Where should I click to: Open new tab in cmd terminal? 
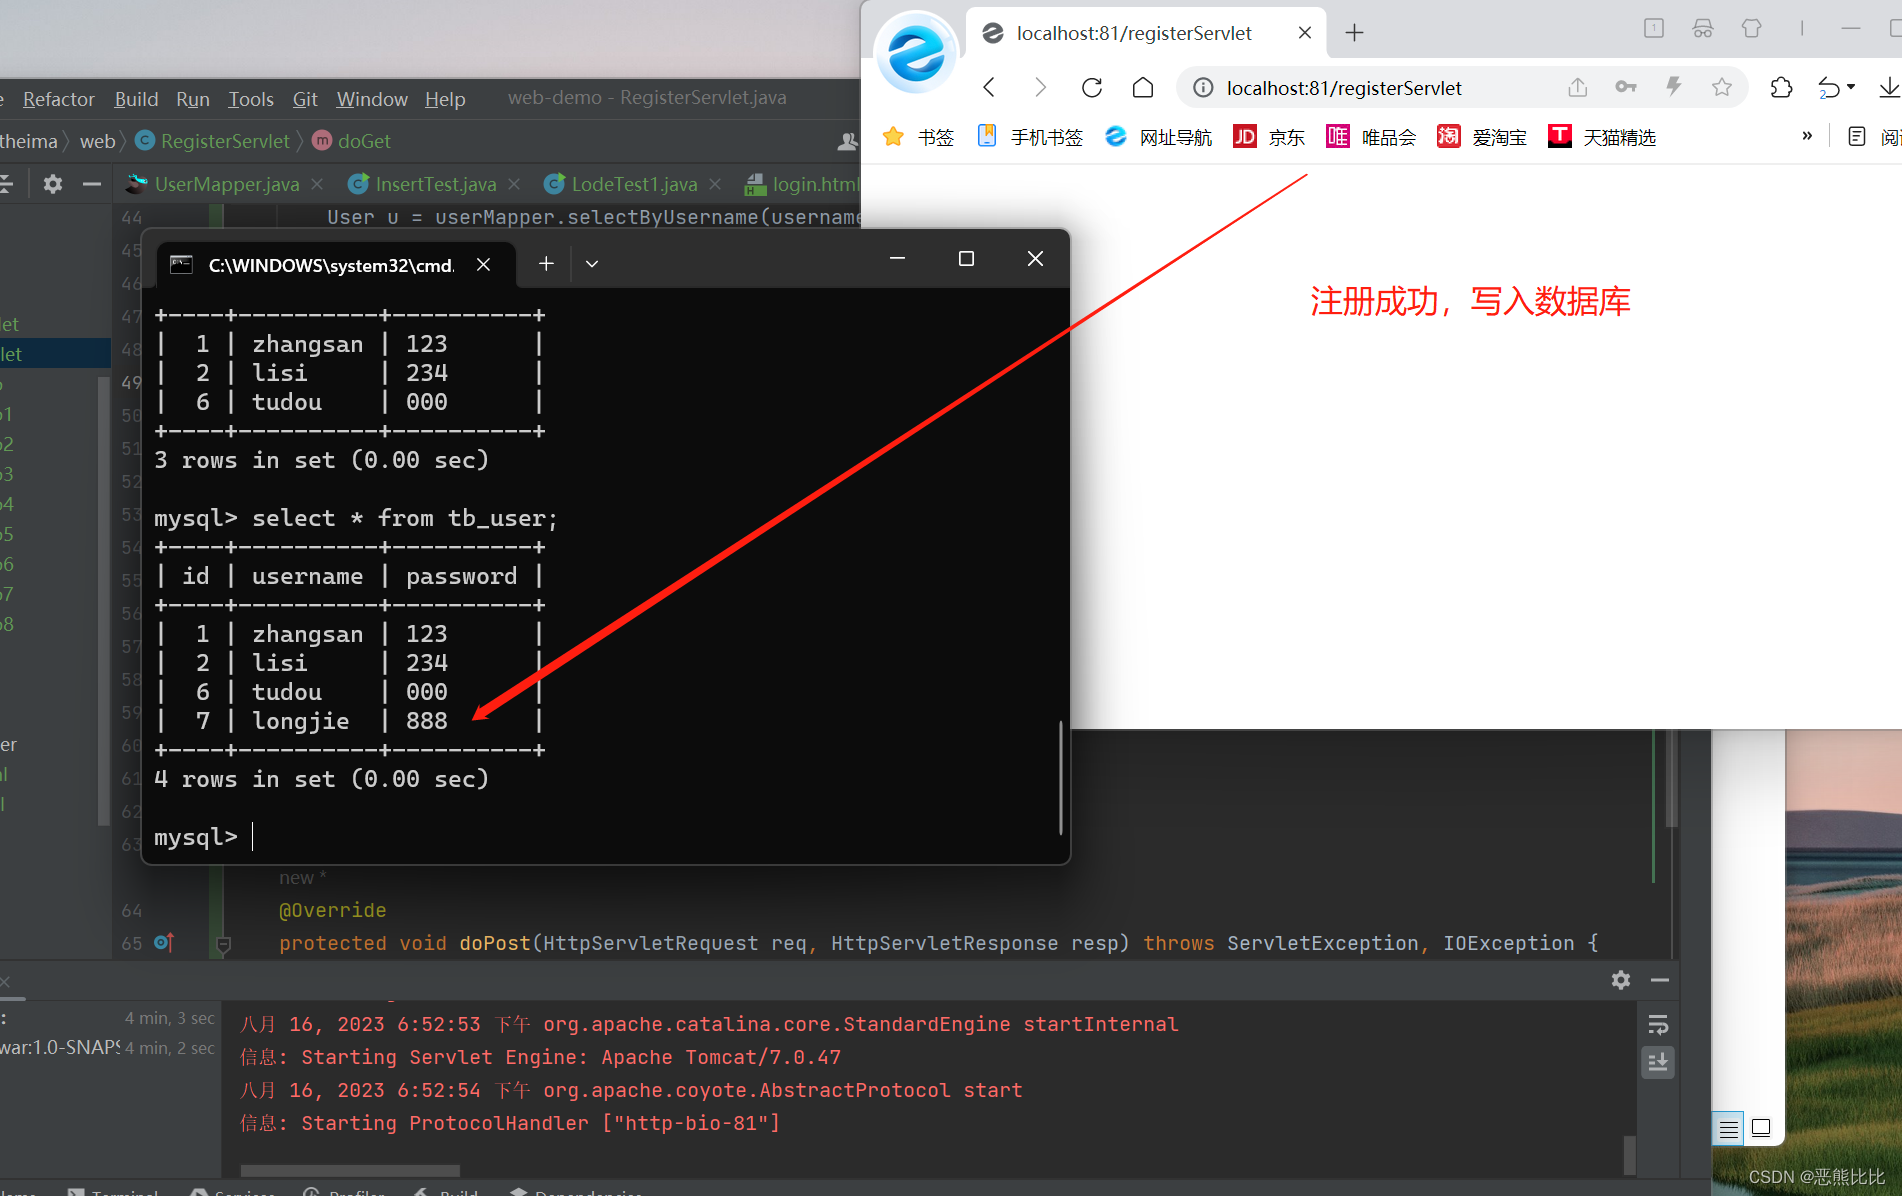pos(546,263)
